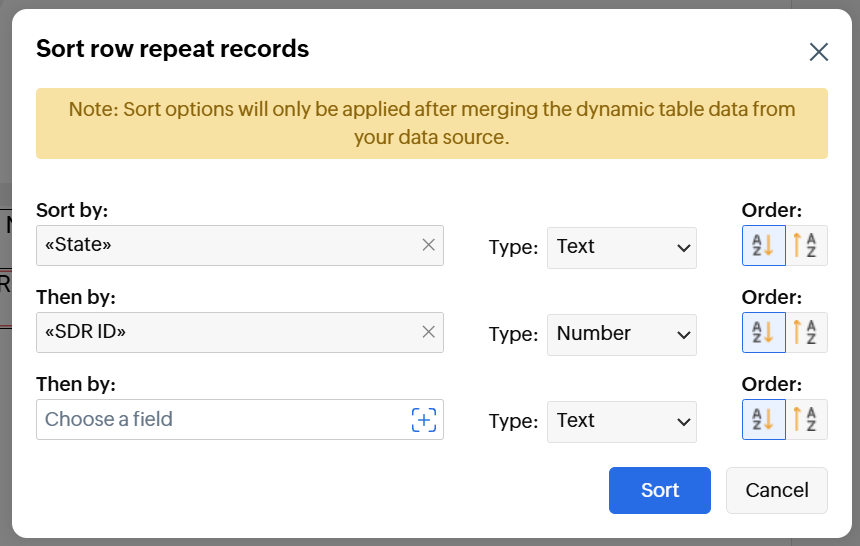This screenshot has width=860, height=546.
Task: Select up-arrow A-Z order for «SDR ID» row
Action: coord(806,333)
